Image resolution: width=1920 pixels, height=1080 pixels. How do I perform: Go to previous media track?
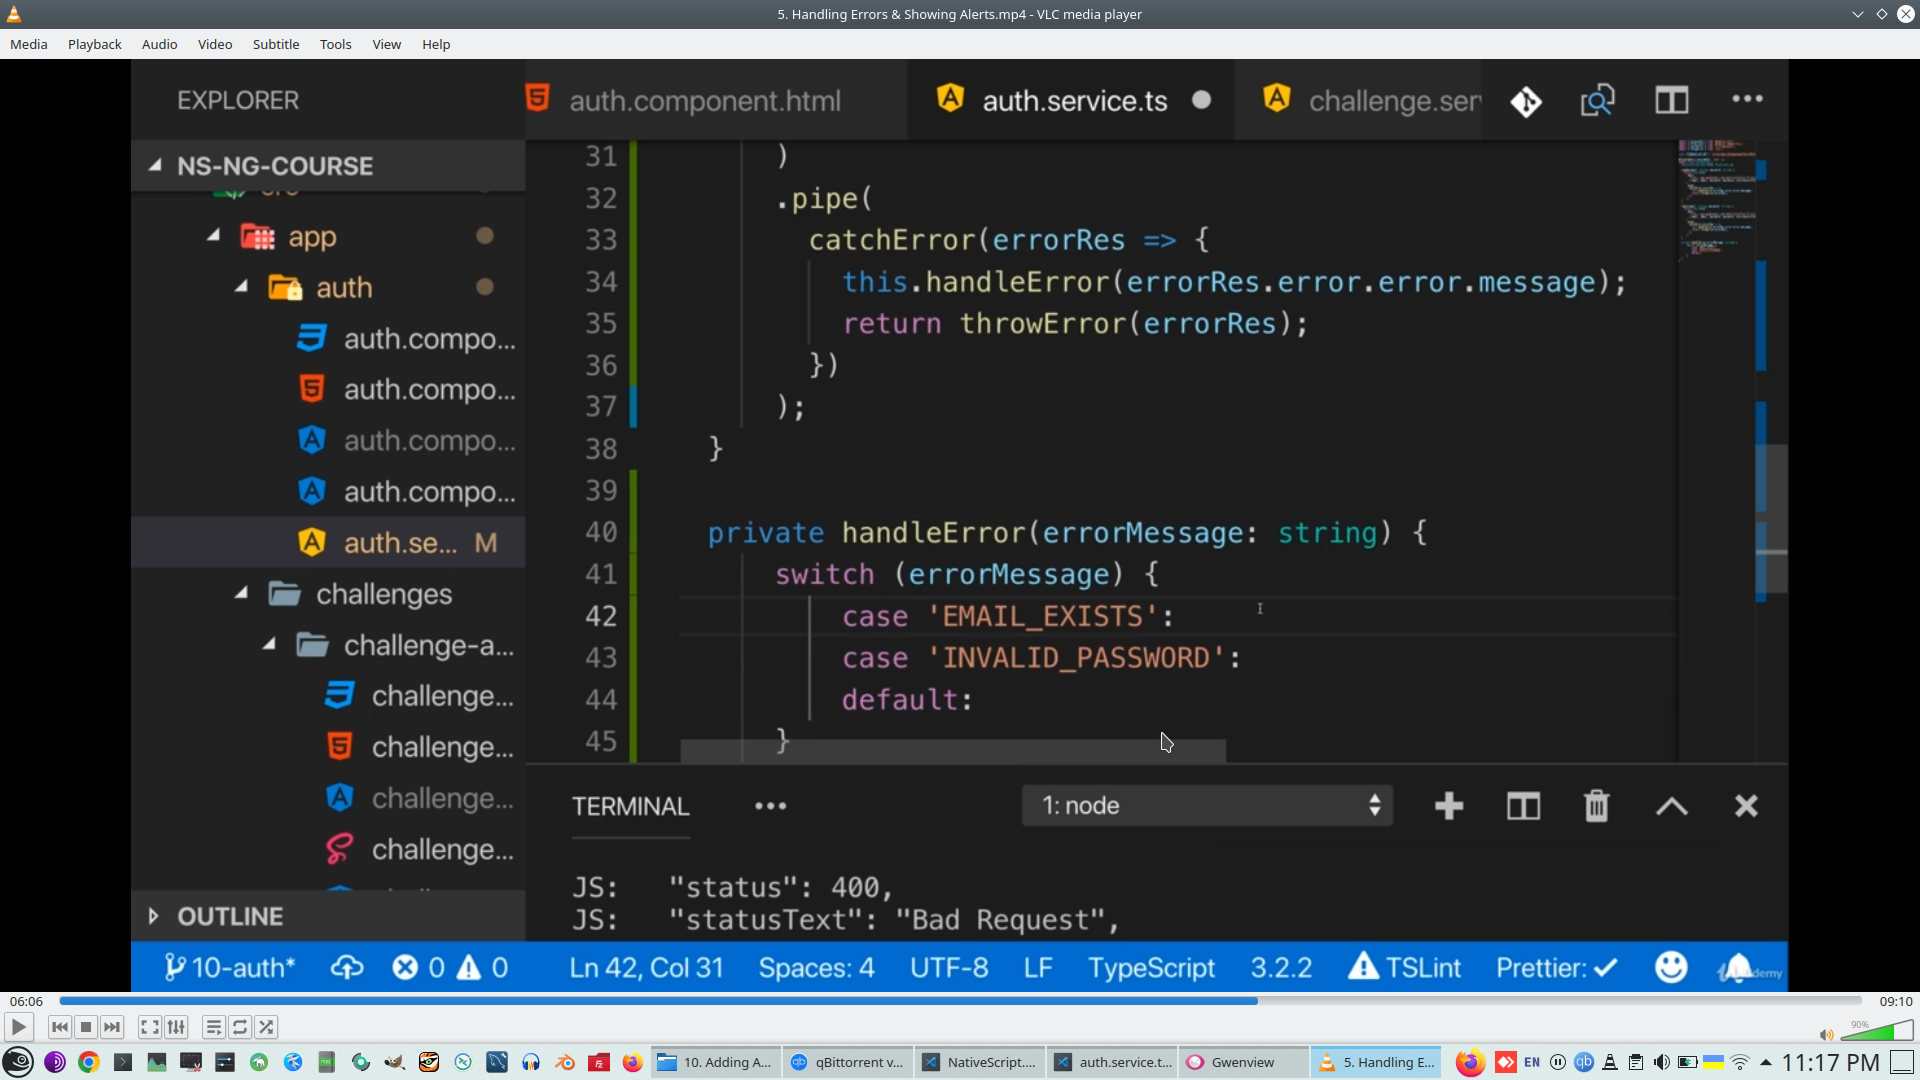tap(60, 1027)
